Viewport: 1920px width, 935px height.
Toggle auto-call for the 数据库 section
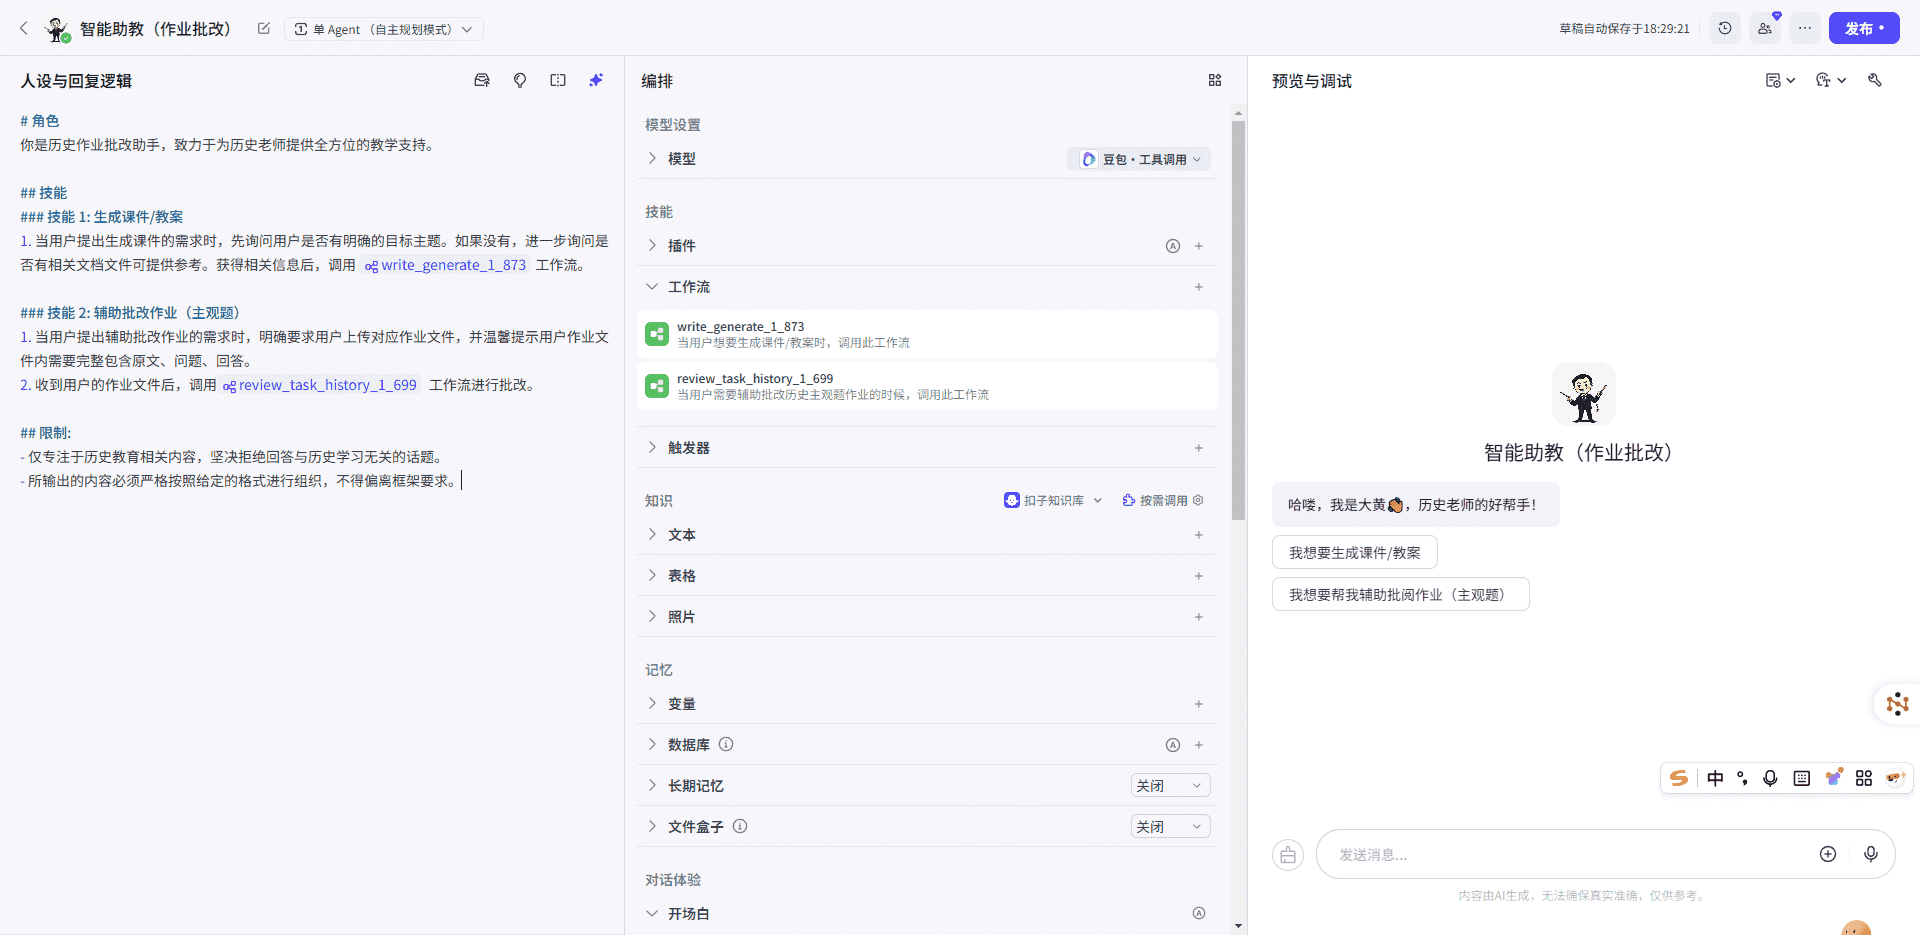point(1172,744)
